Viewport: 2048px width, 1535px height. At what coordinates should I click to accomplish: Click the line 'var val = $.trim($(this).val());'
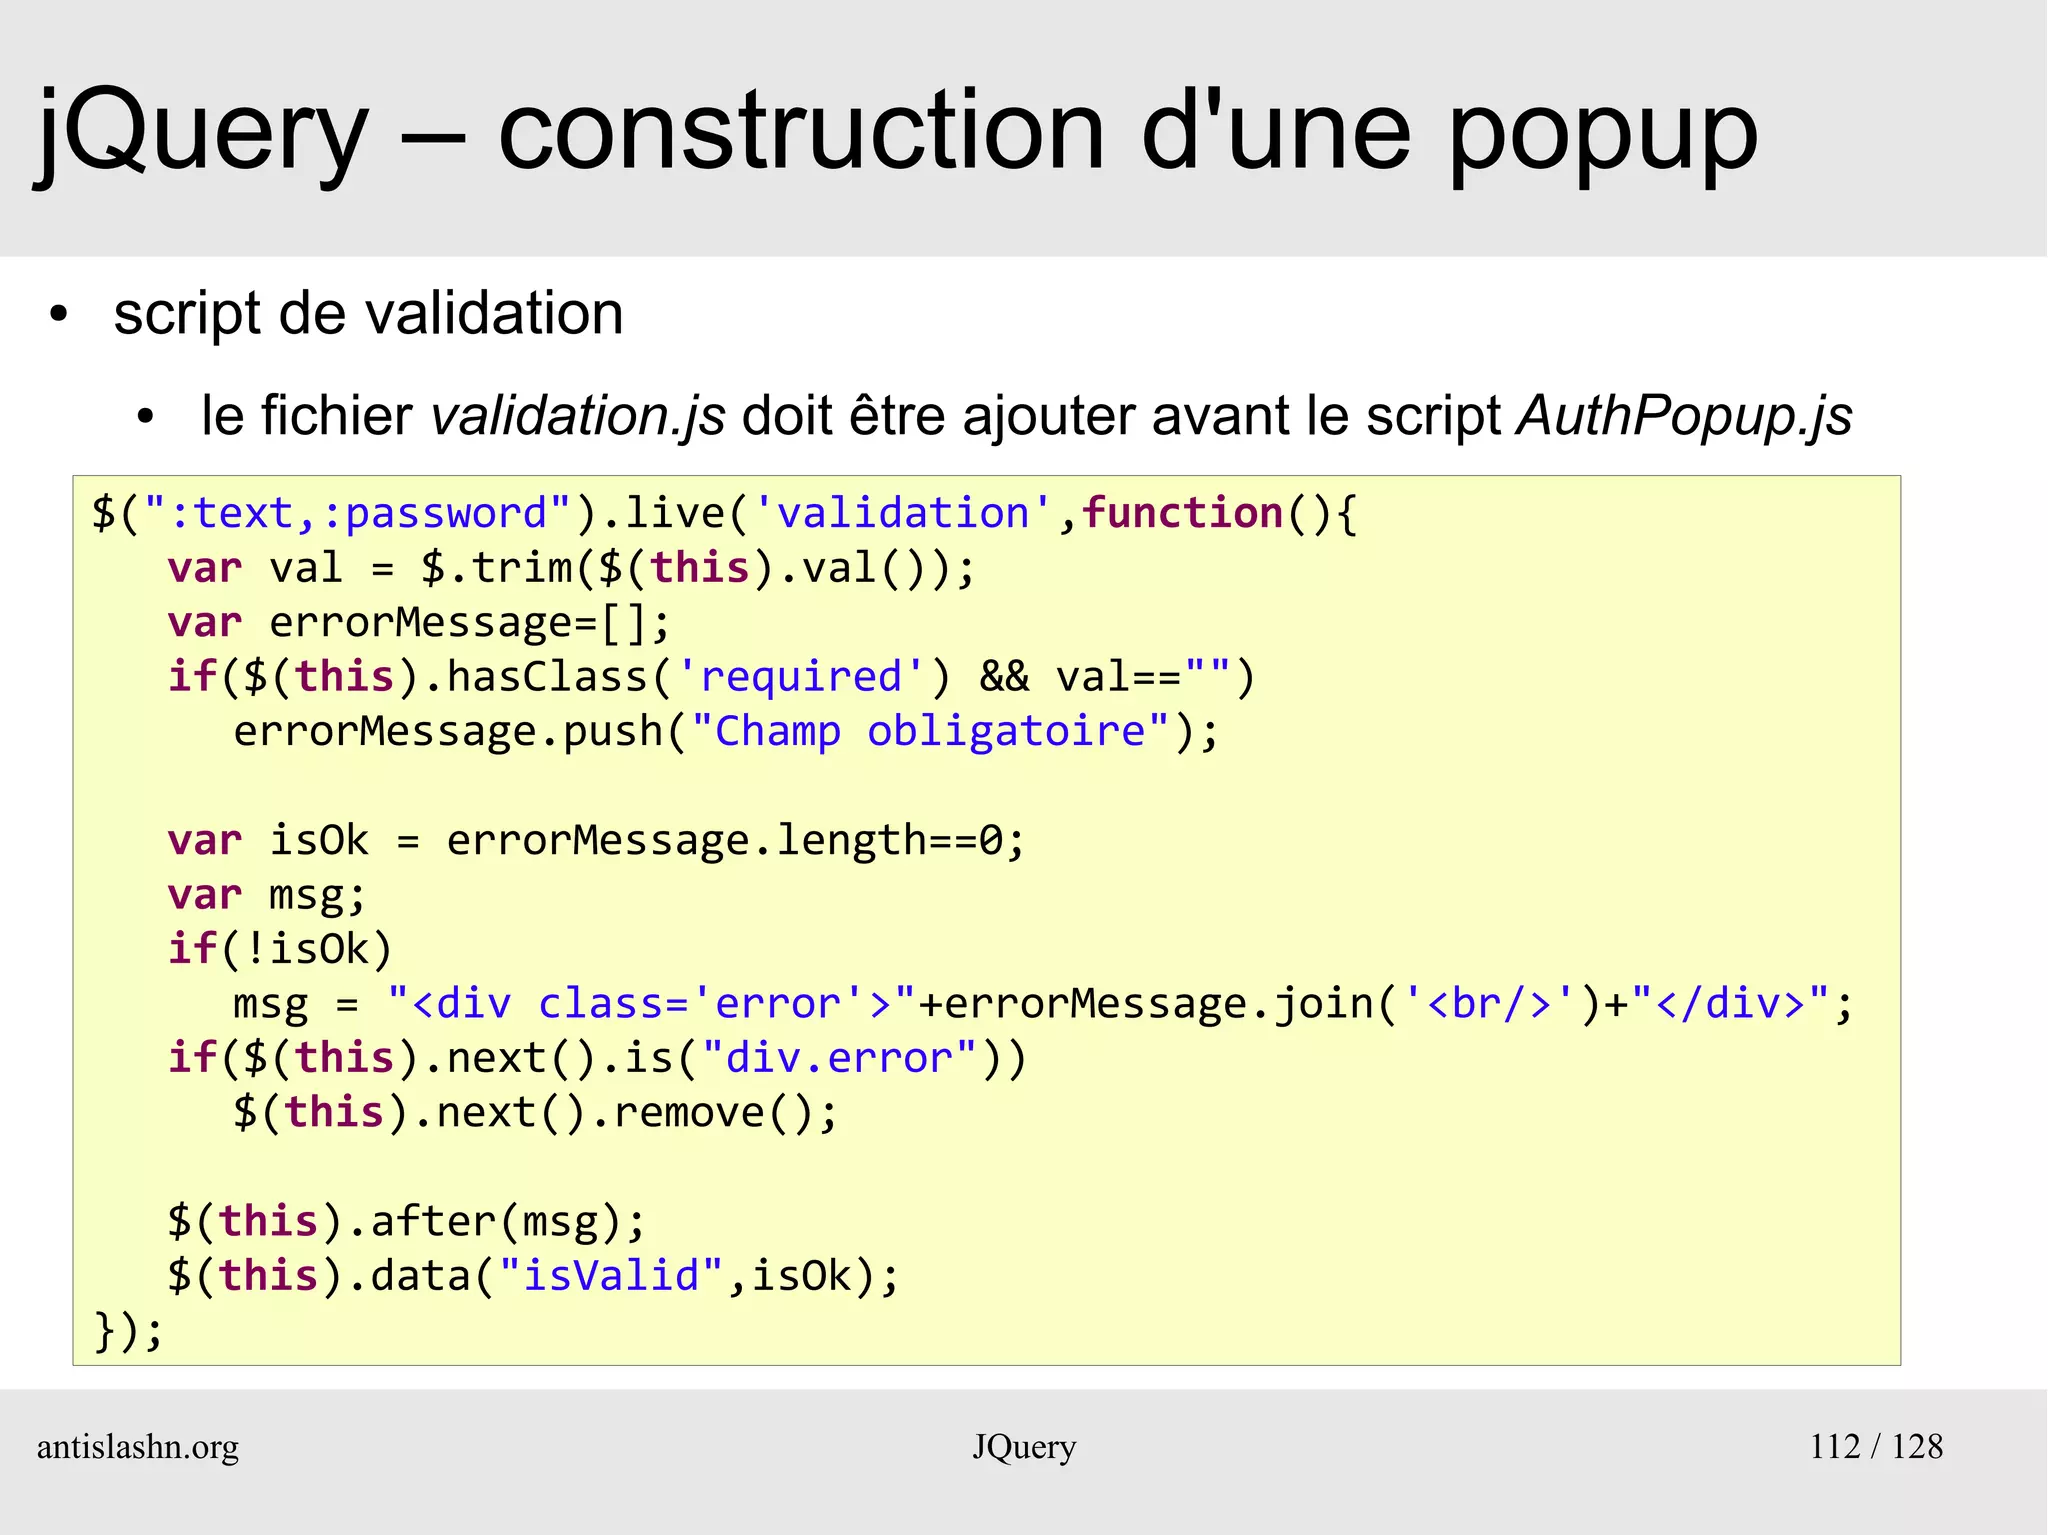pos(571,568)
